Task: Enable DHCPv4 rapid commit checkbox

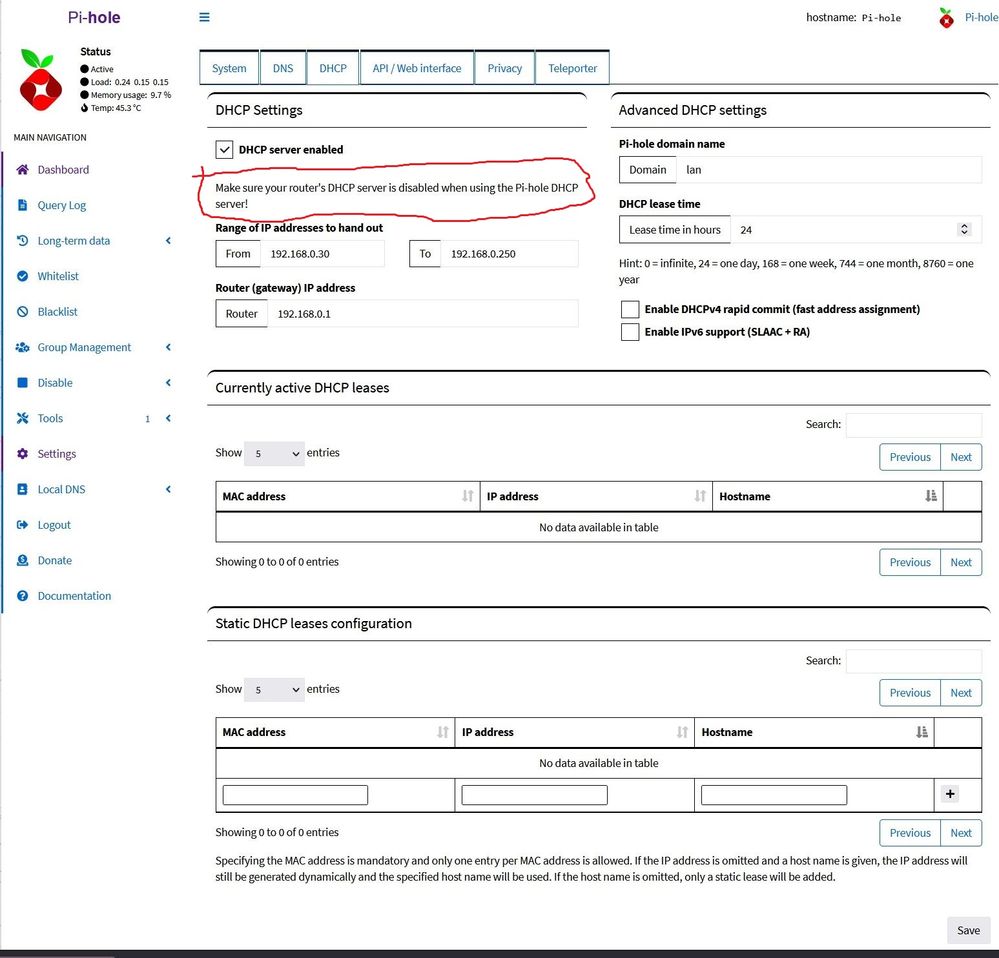Action: pyautogui.click(x=630, y=310)
